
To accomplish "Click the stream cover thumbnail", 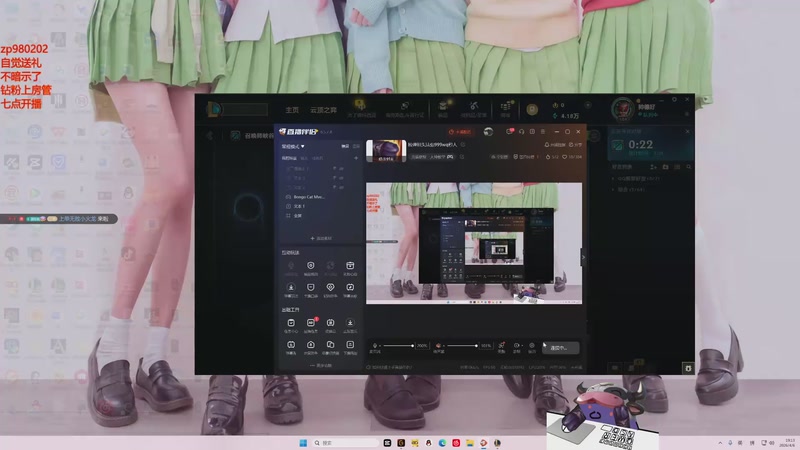I will tap(386, 151).
